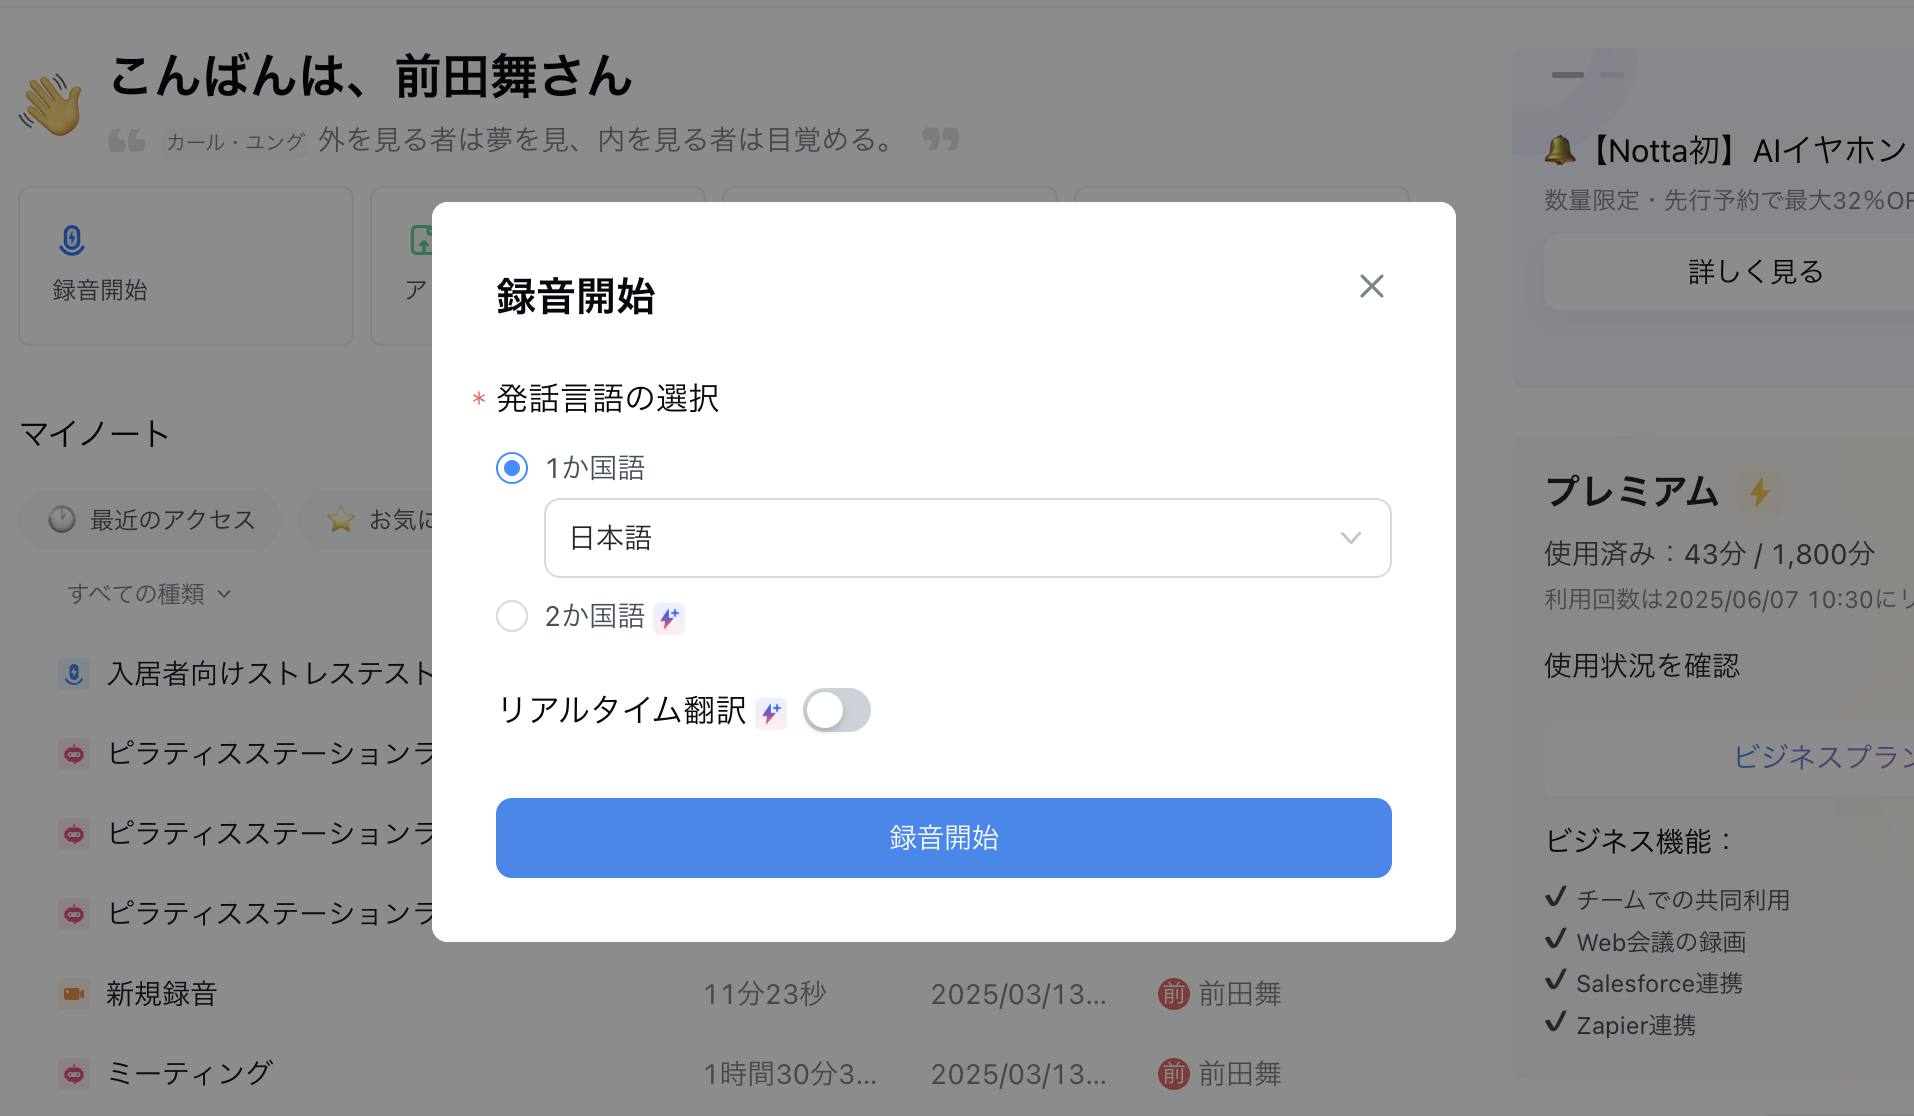
Task: Close the 録音開始 dialog with X
Action: click(1371, 286)
